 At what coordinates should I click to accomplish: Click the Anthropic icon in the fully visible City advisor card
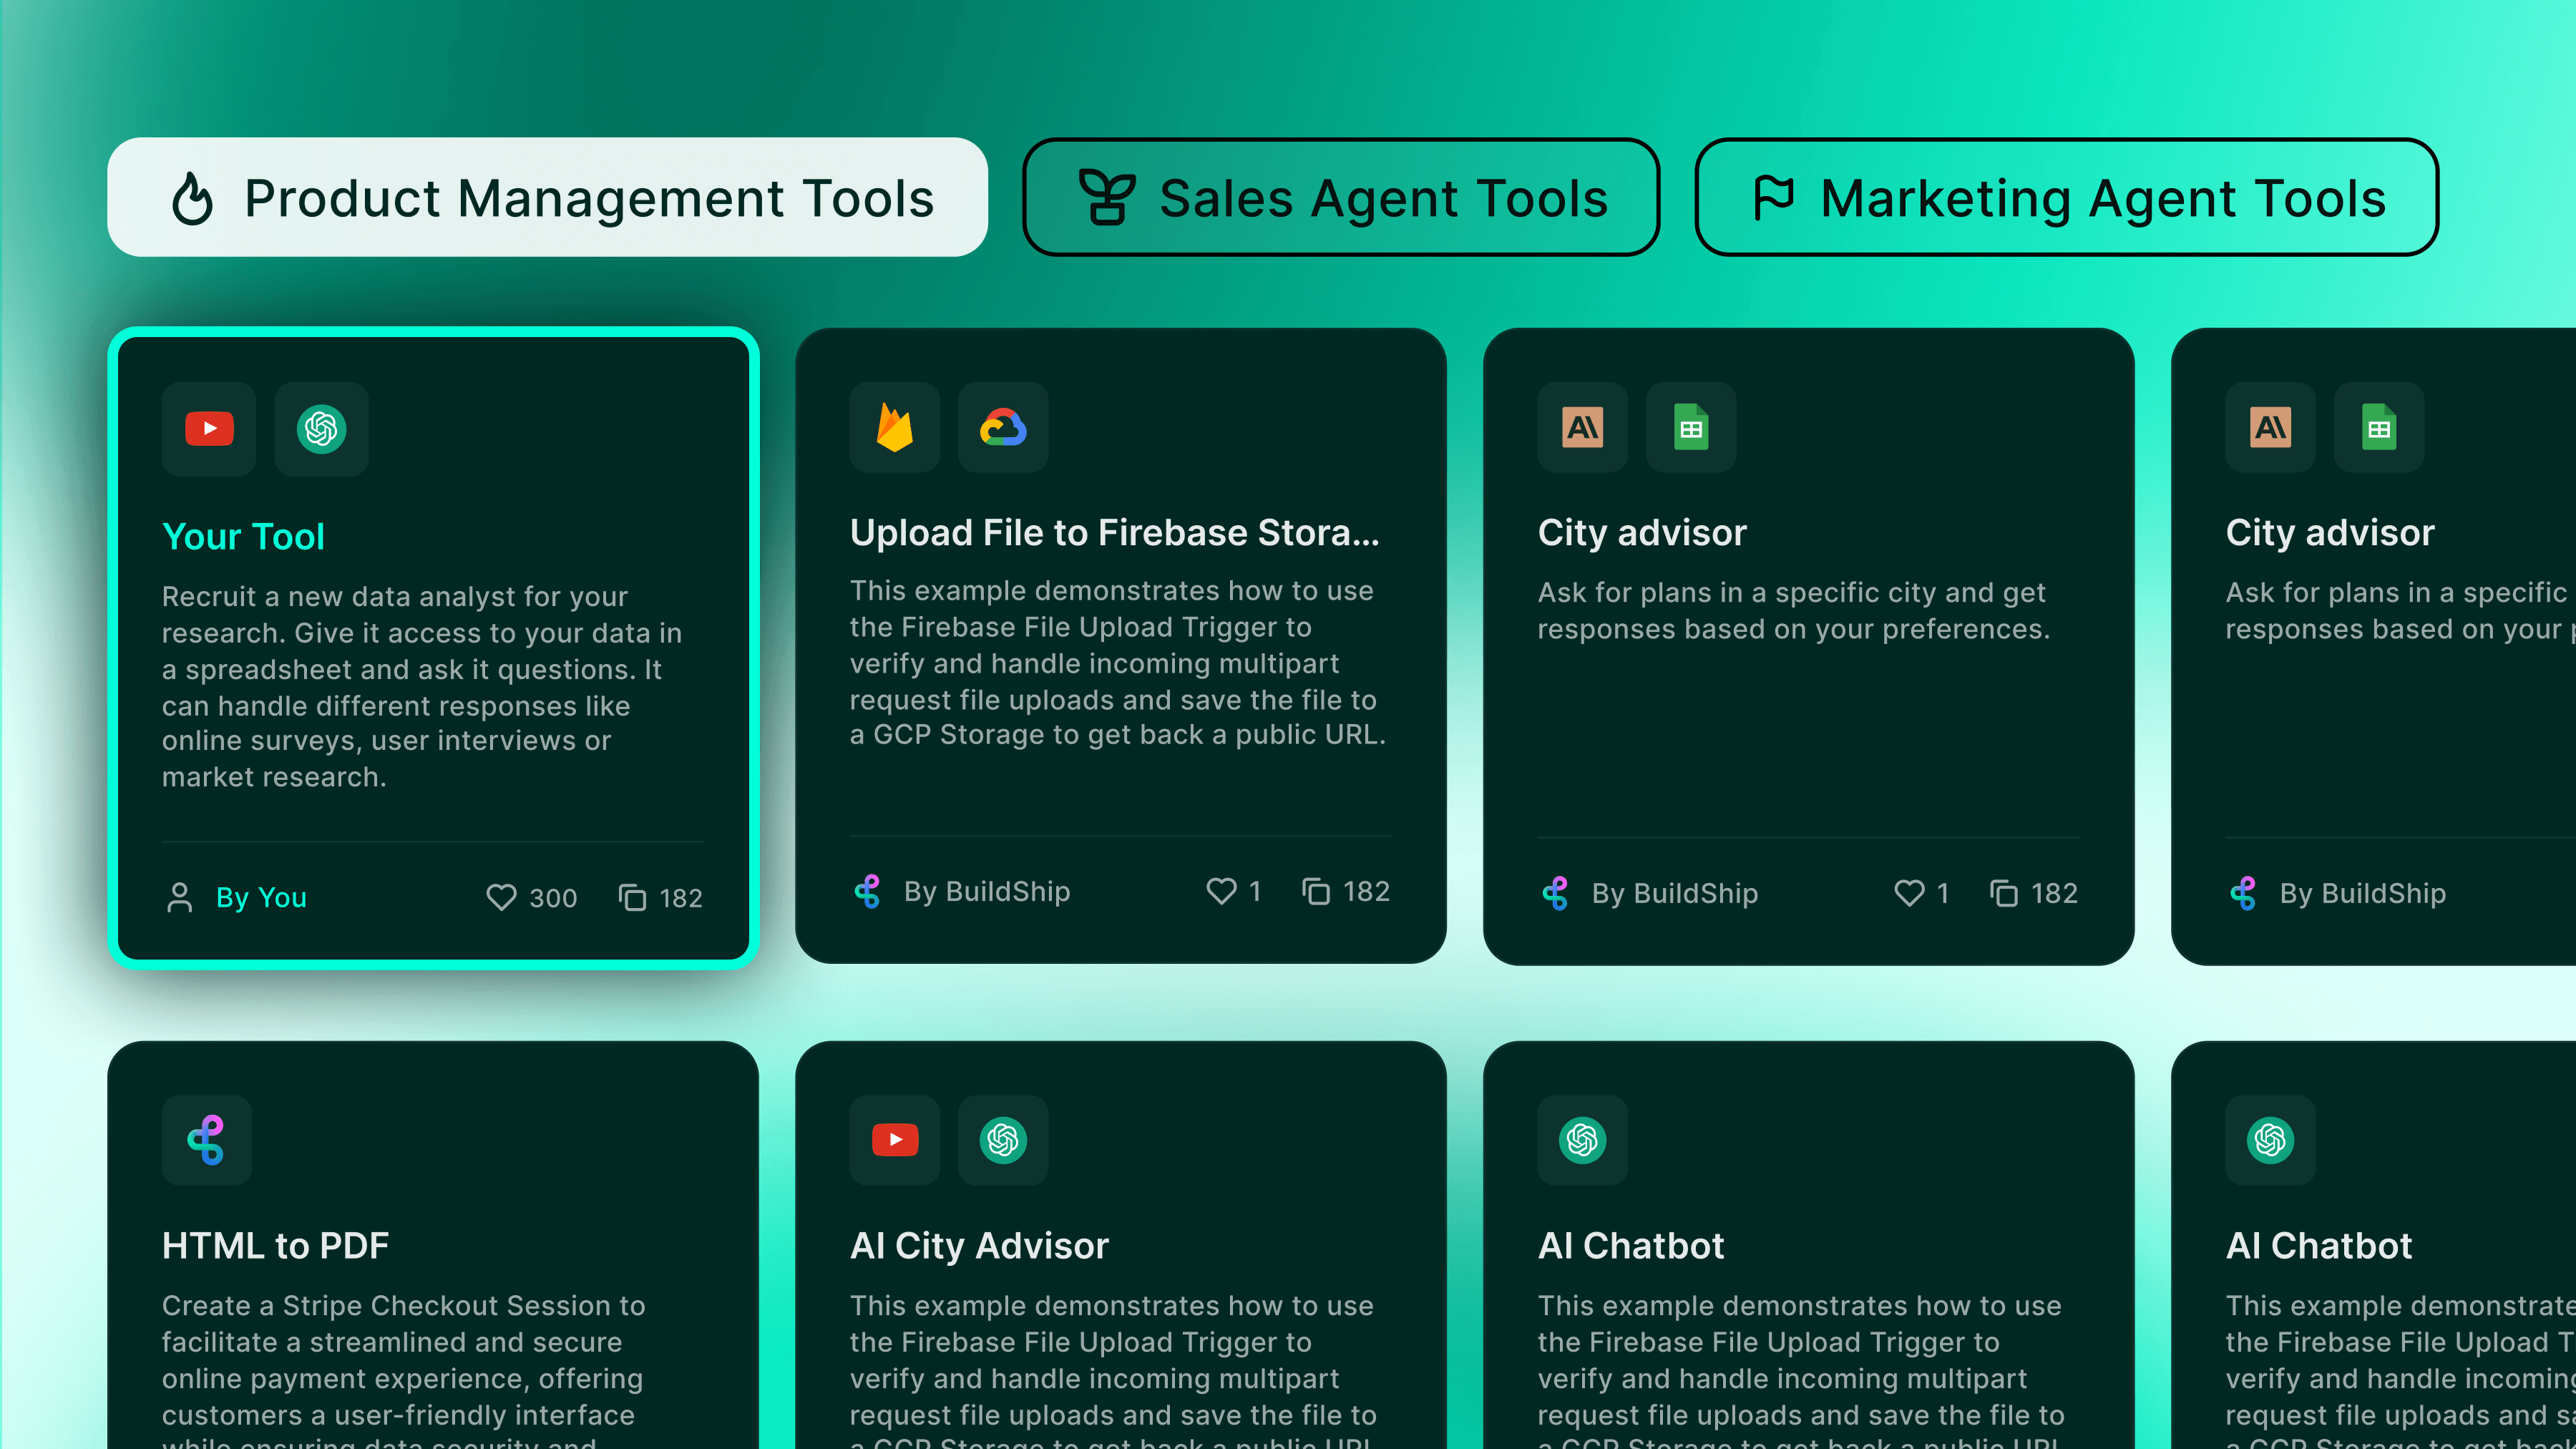[x=1583, y=428]
